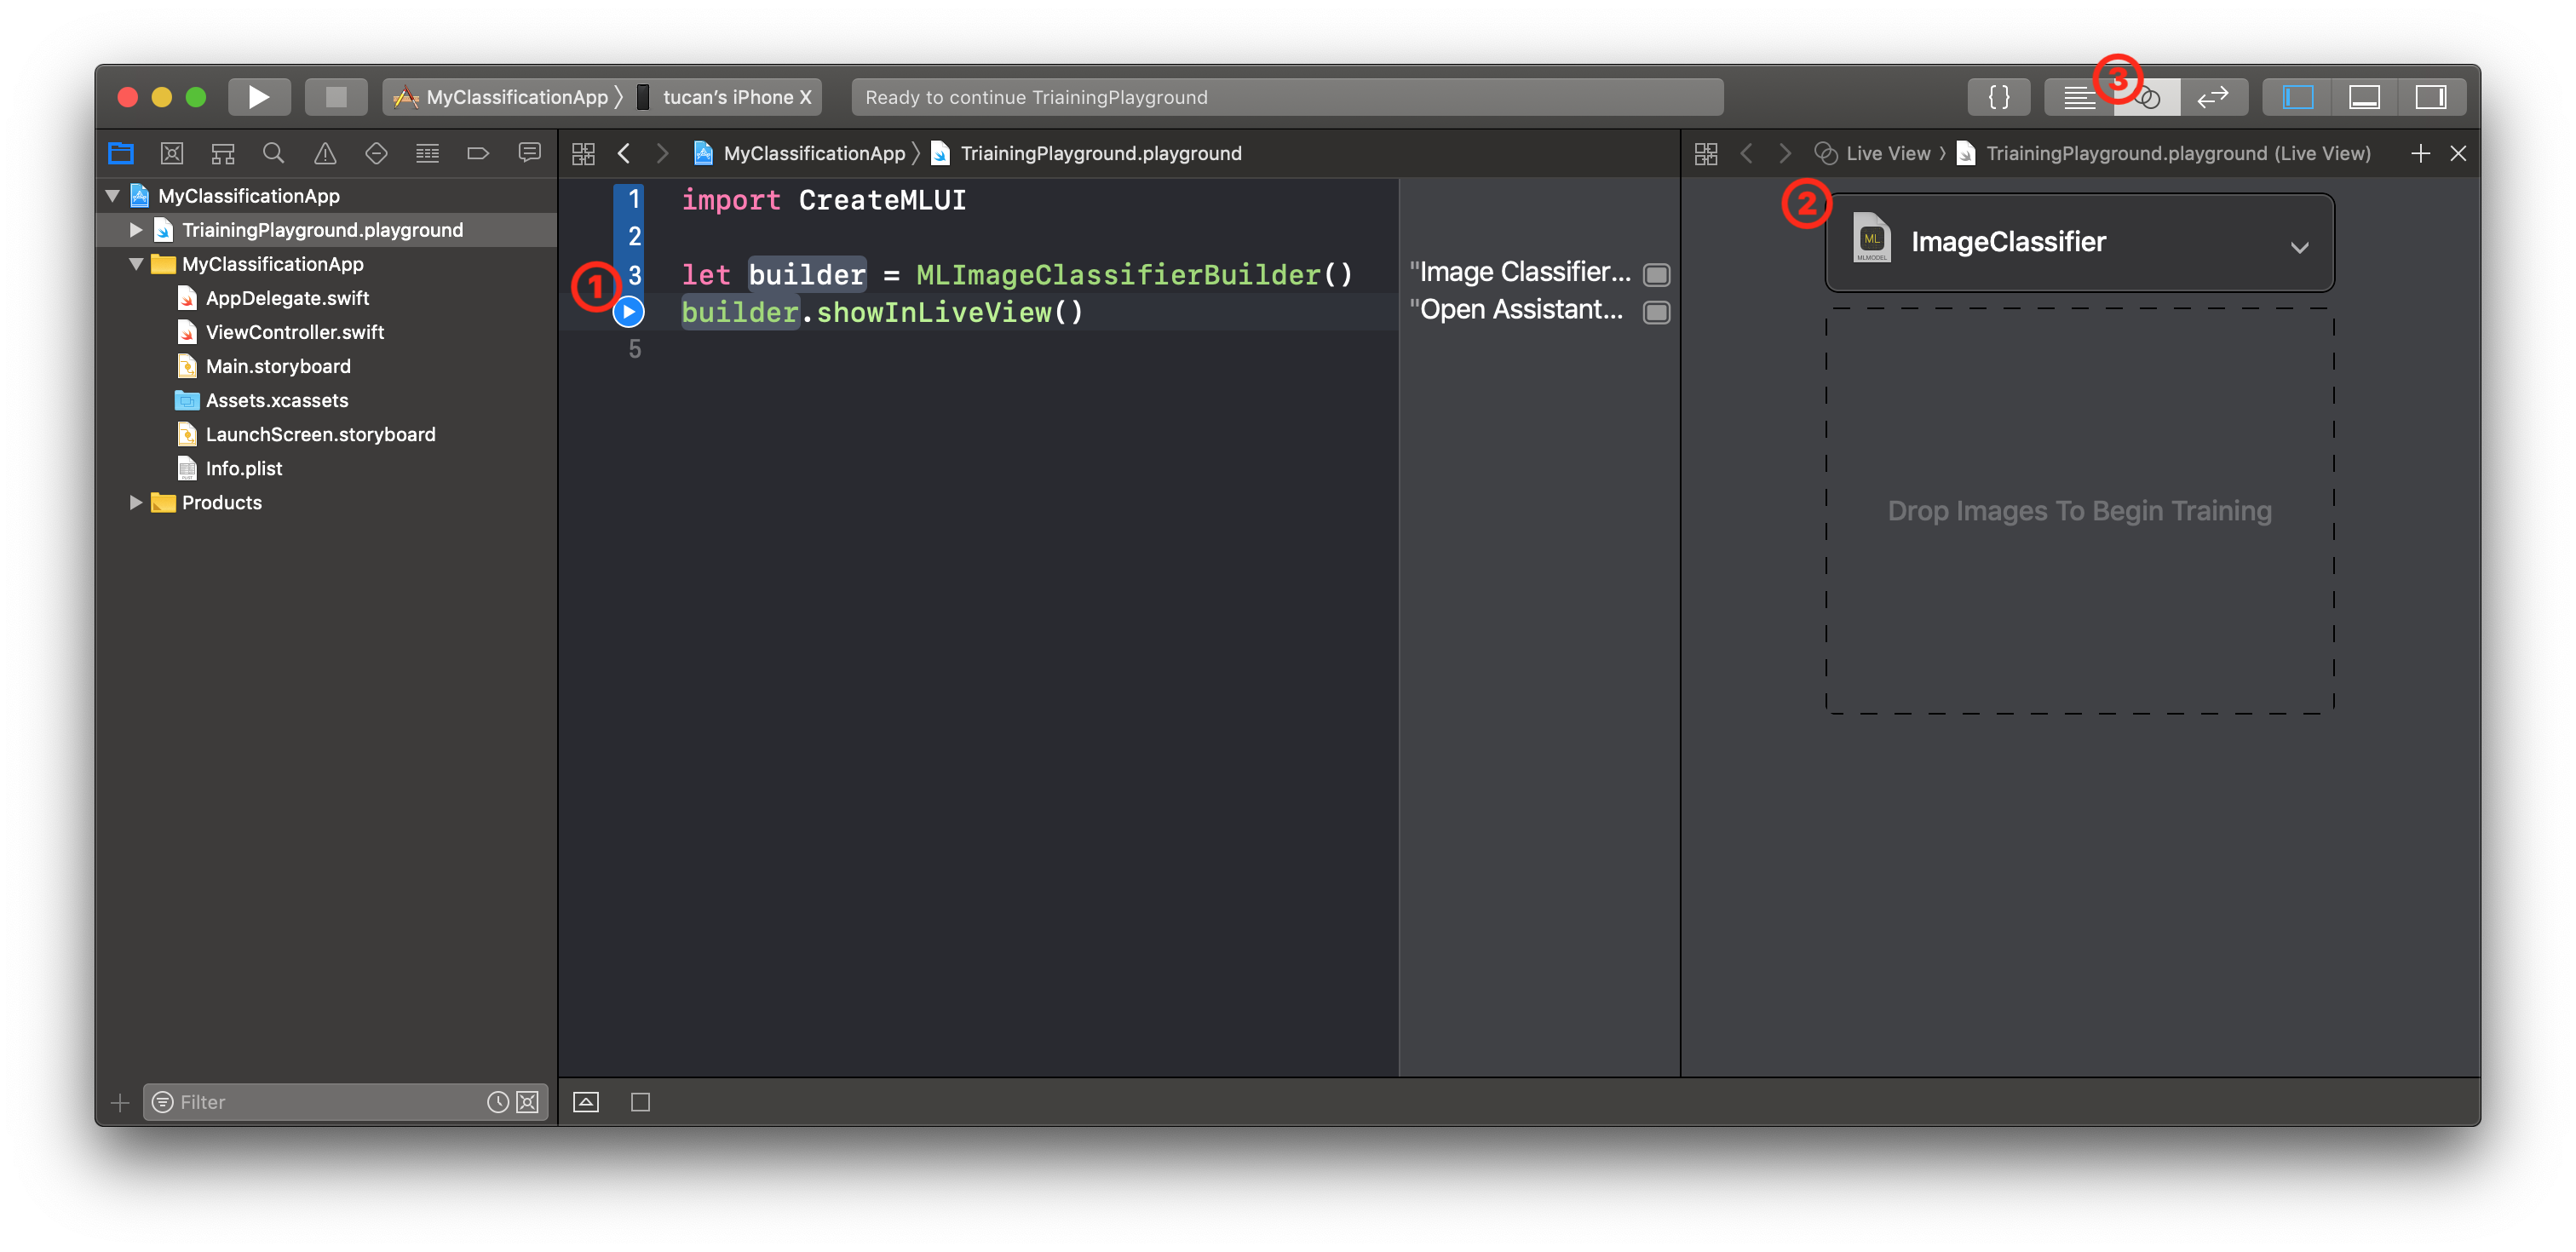This screenshot has width=2576, height=1252.
Task: Open the ImageClassifier dropdown chevron
Action: point(2299,247)
